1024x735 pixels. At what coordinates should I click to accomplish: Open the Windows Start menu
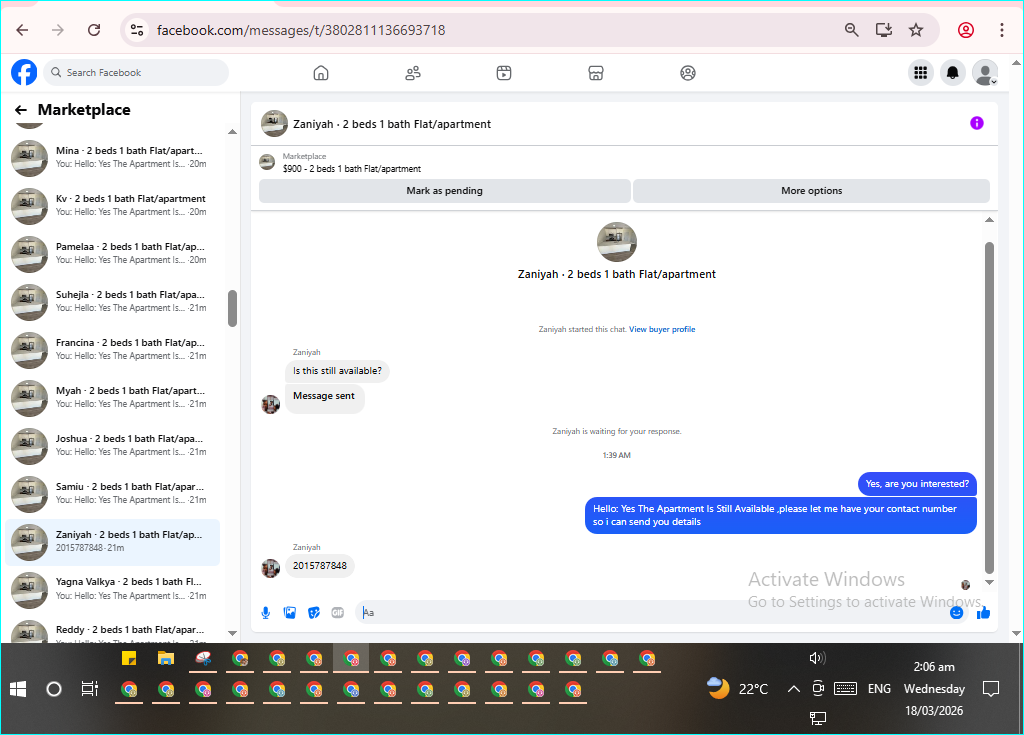[x=18, y=689]
